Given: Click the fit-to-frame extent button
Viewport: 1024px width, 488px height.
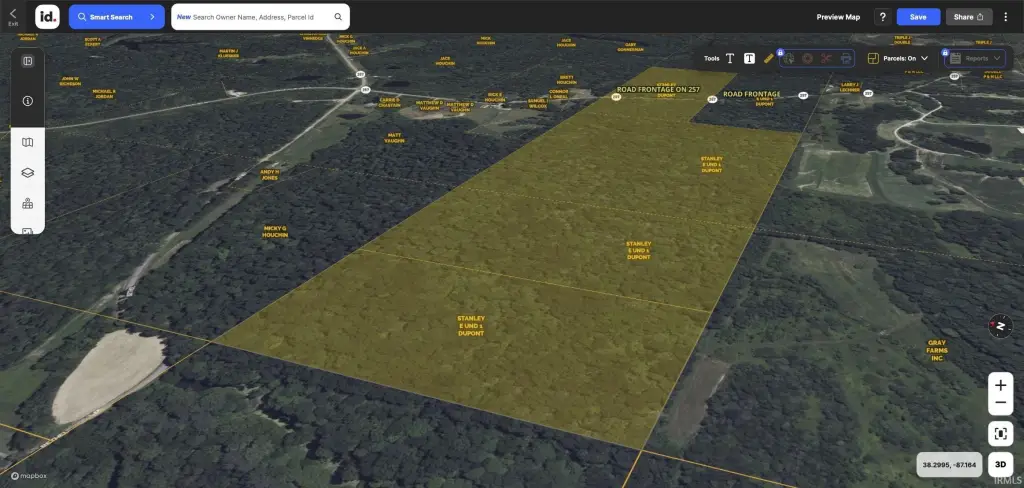Looking at the screenshot, I should coord(1000,433).
